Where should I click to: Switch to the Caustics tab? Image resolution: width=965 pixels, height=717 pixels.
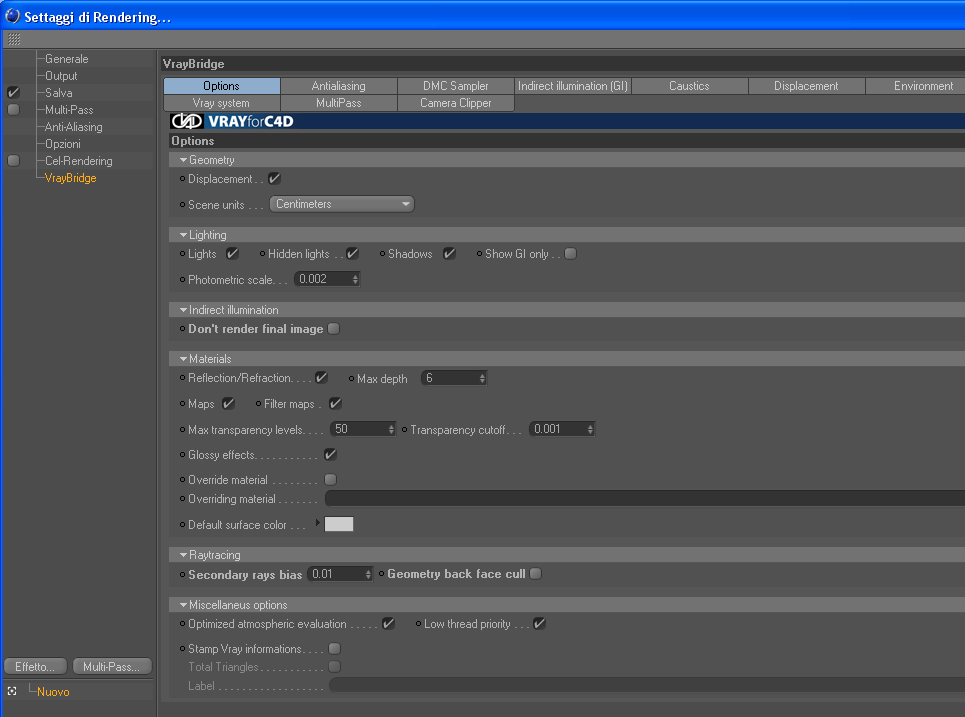click(x=689, y=86)
